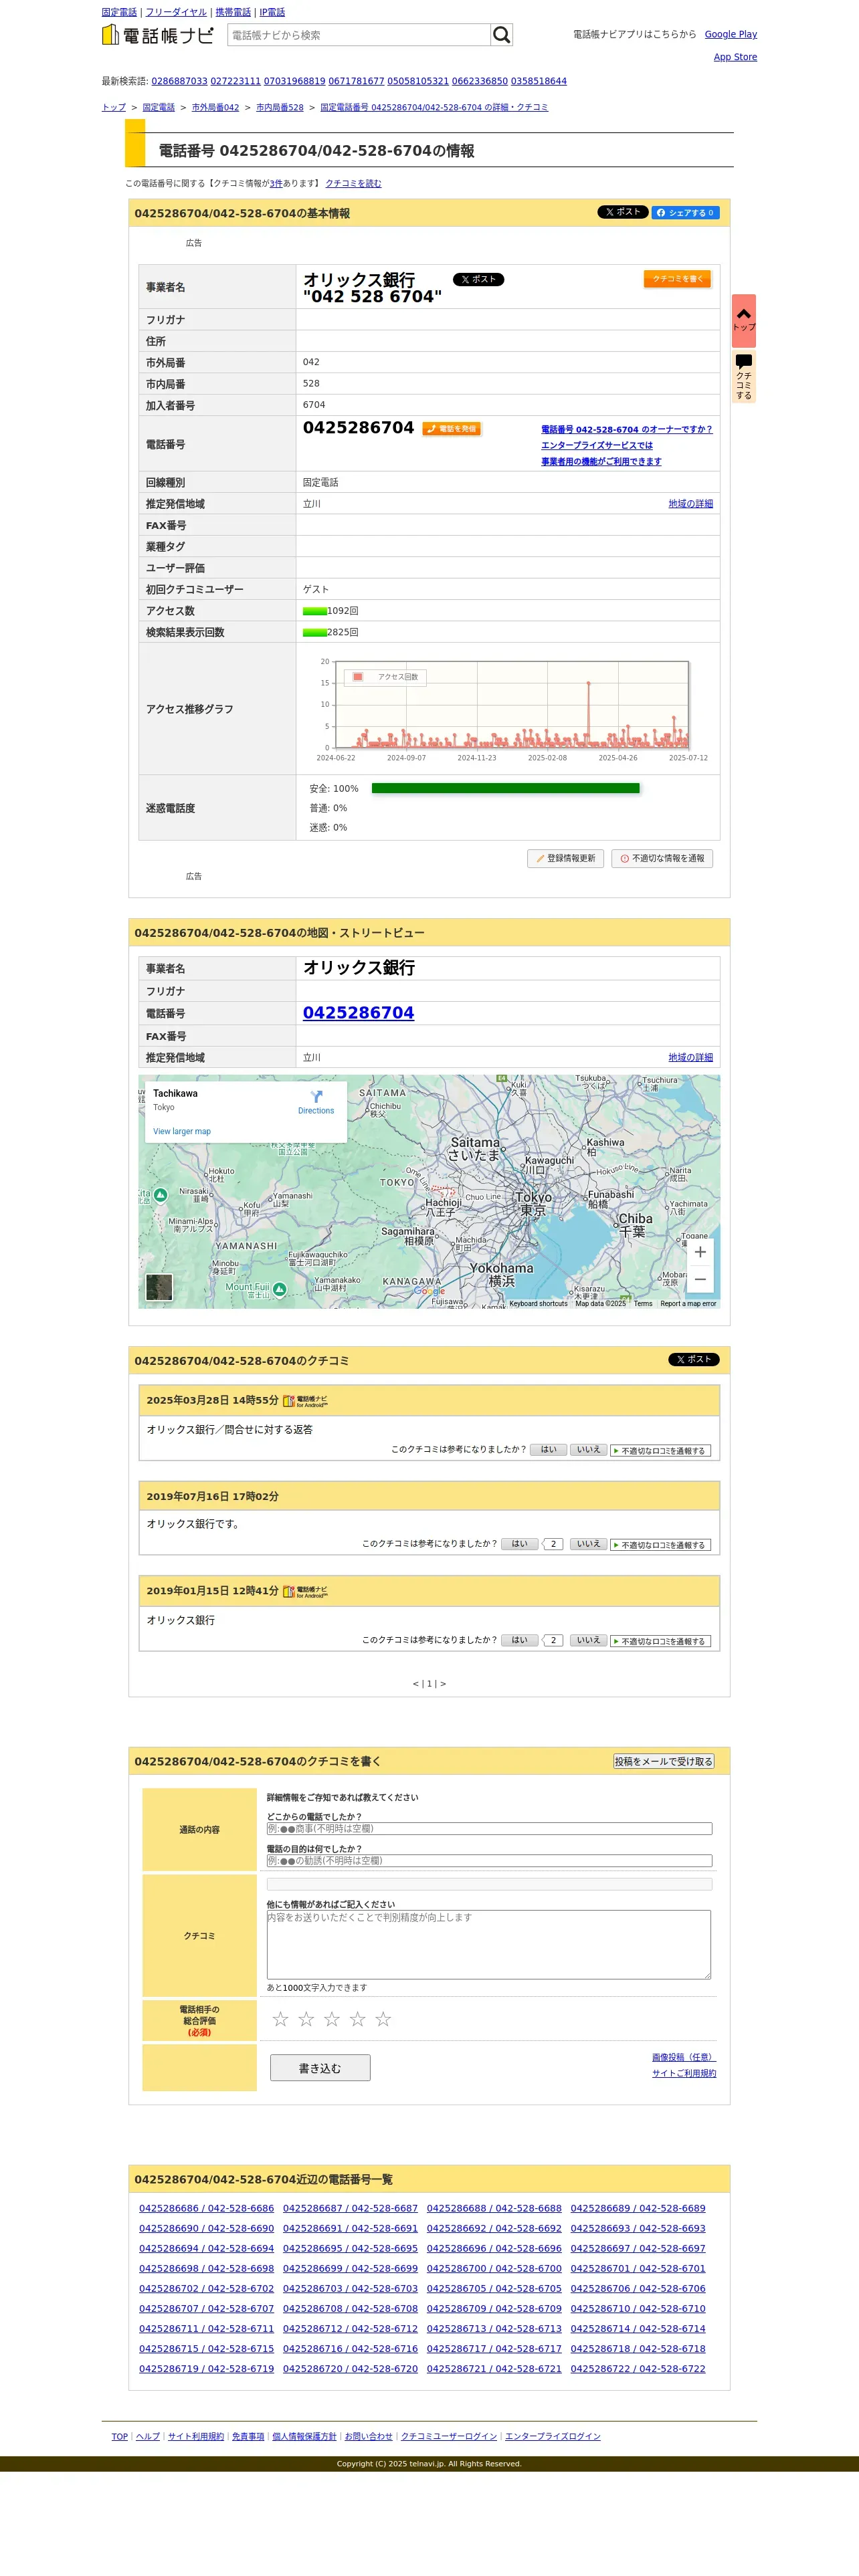Image resolution: width=859 pixels, height=2576 pixels.
Task: Click 投稿をメールで受け取る button
Action: tap(664, 1761)
